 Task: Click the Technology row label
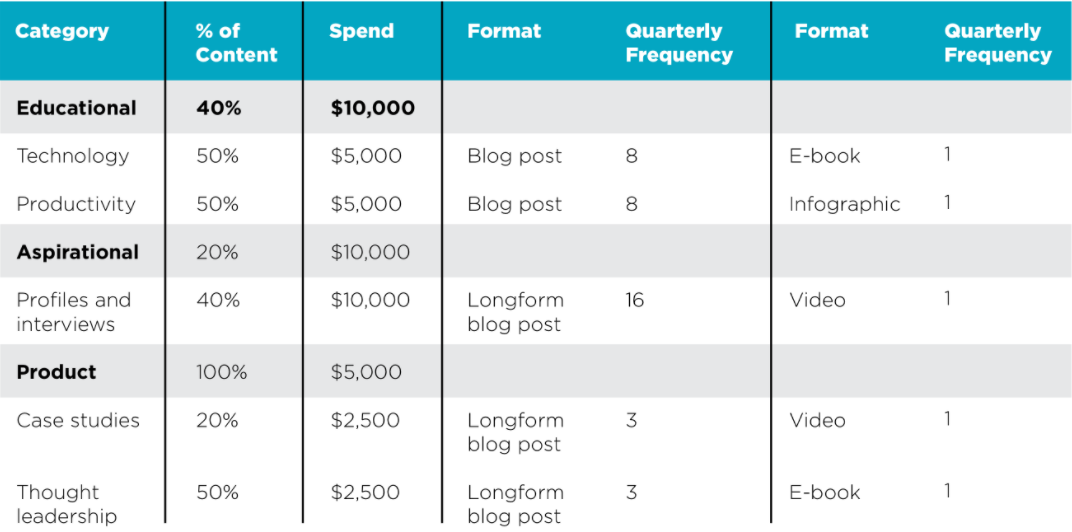point(73,156)
